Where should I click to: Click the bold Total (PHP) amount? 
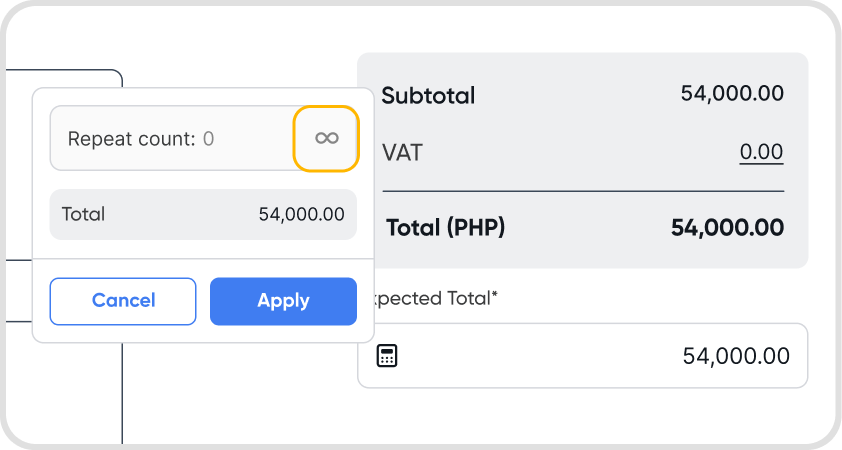727,228
